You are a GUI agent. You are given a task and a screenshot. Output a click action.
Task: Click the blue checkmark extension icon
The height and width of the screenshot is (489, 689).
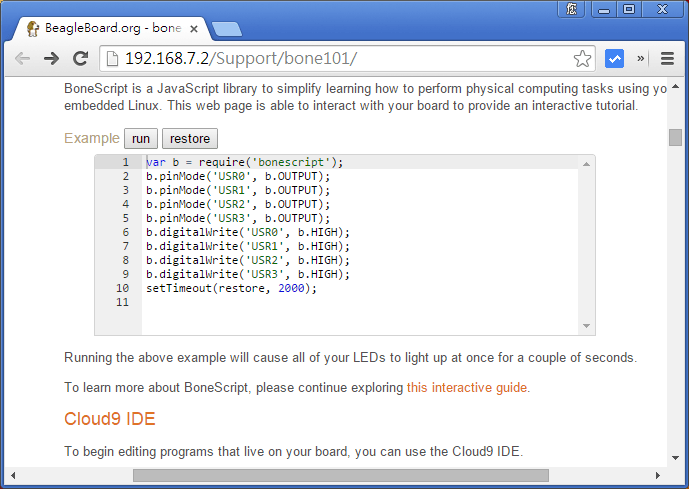click(614, 58)
